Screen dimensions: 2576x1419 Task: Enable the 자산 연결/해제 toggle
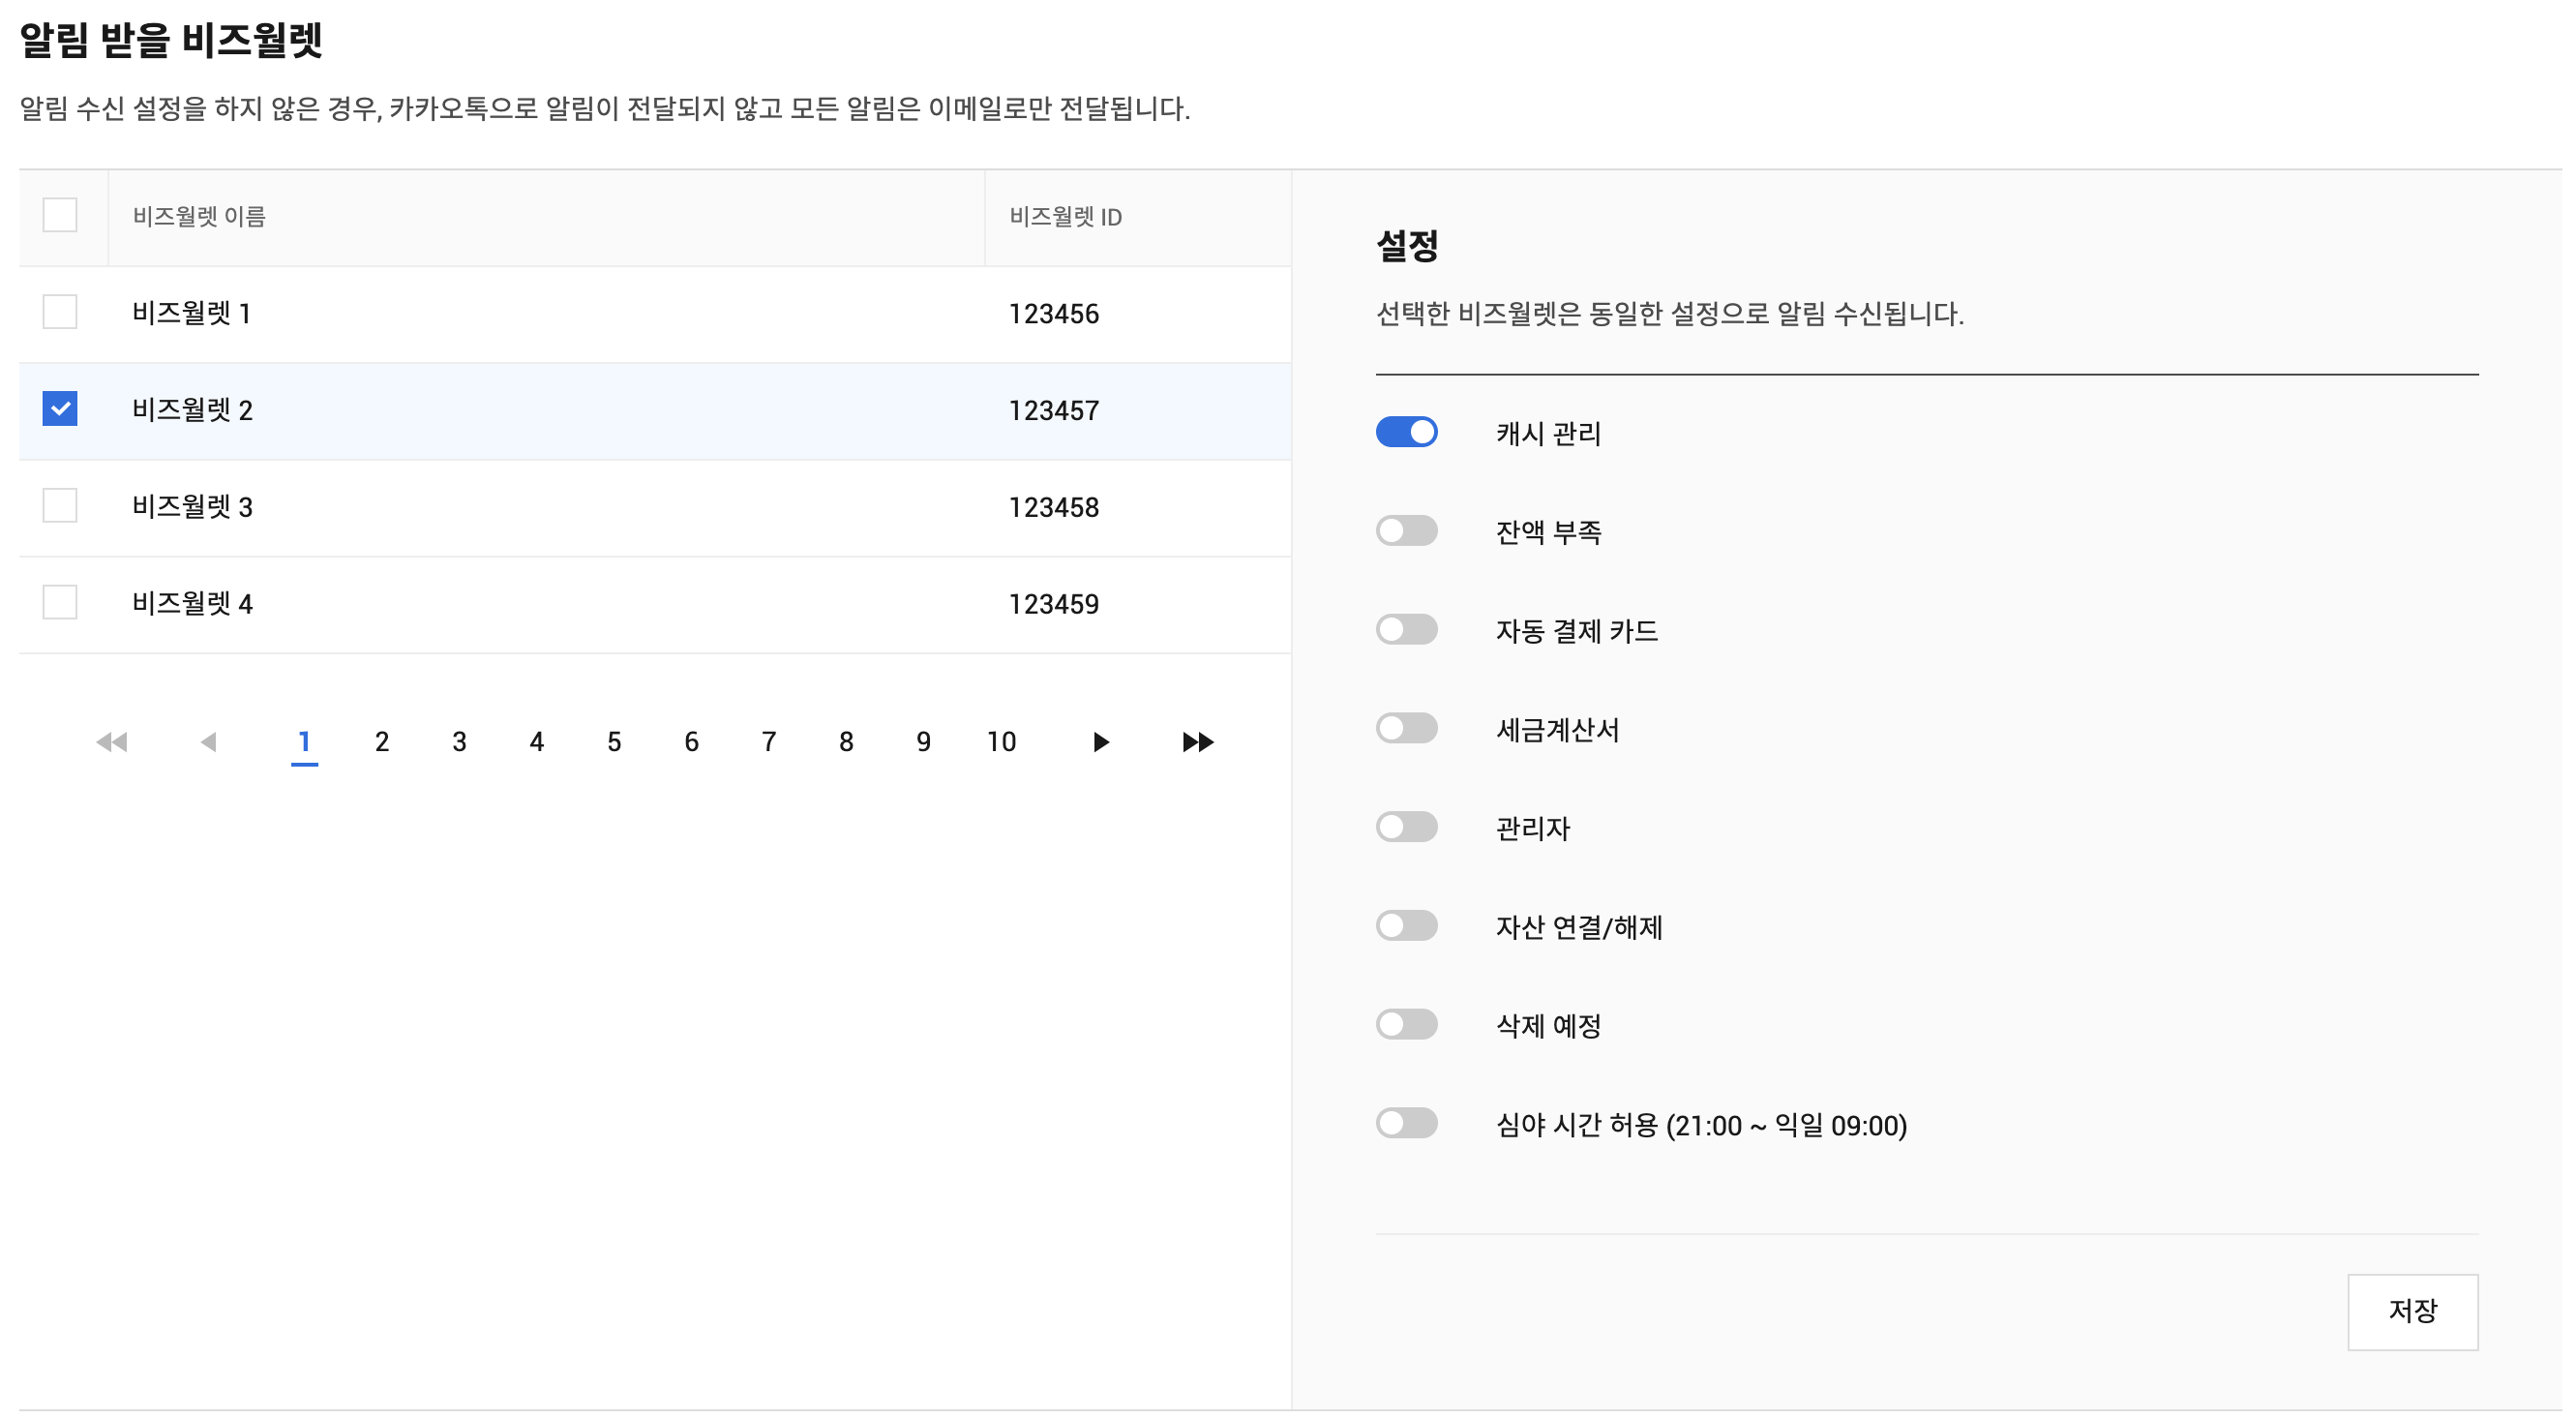1406,926
